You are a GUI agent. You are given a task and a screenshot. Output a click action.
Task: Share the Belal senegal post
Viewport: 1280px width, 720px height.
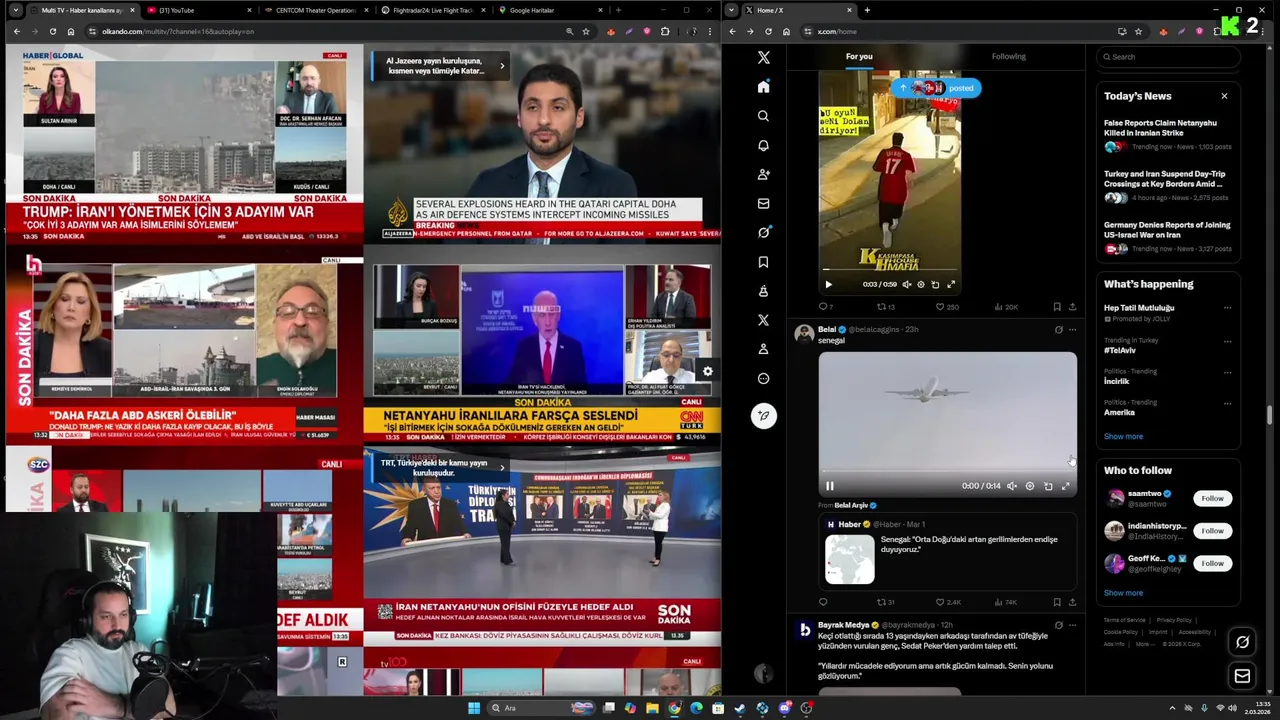pyautogui.click(x=1072, y=602)
